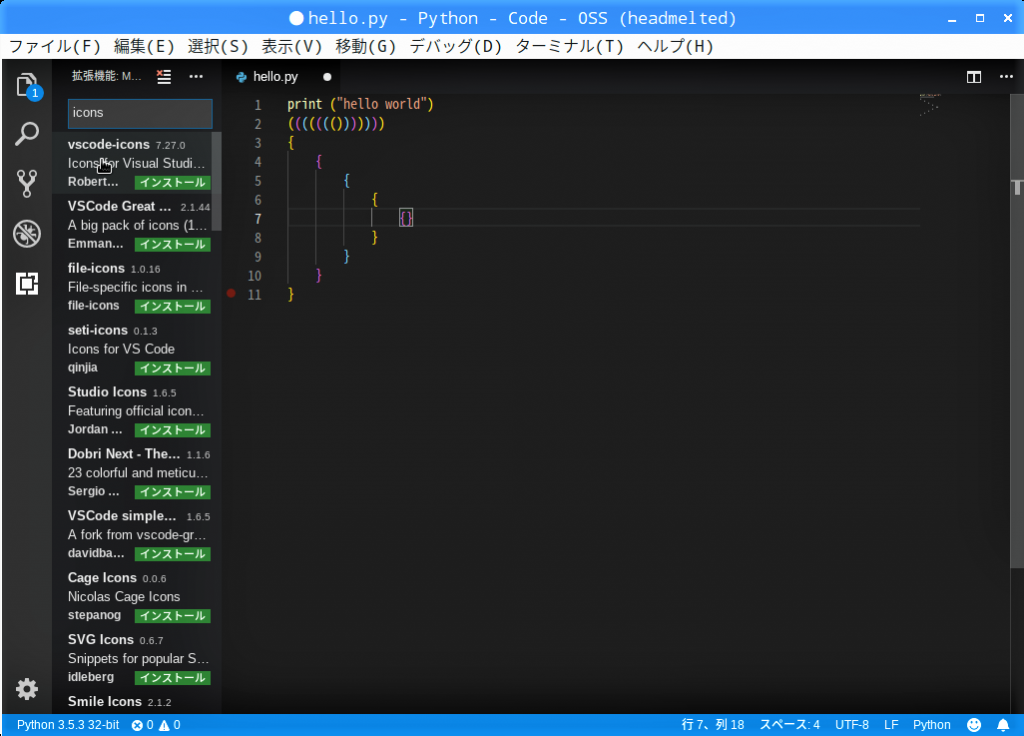Split the editor to the side
This screenshot has width=1024, height=736.
point(974,77)
